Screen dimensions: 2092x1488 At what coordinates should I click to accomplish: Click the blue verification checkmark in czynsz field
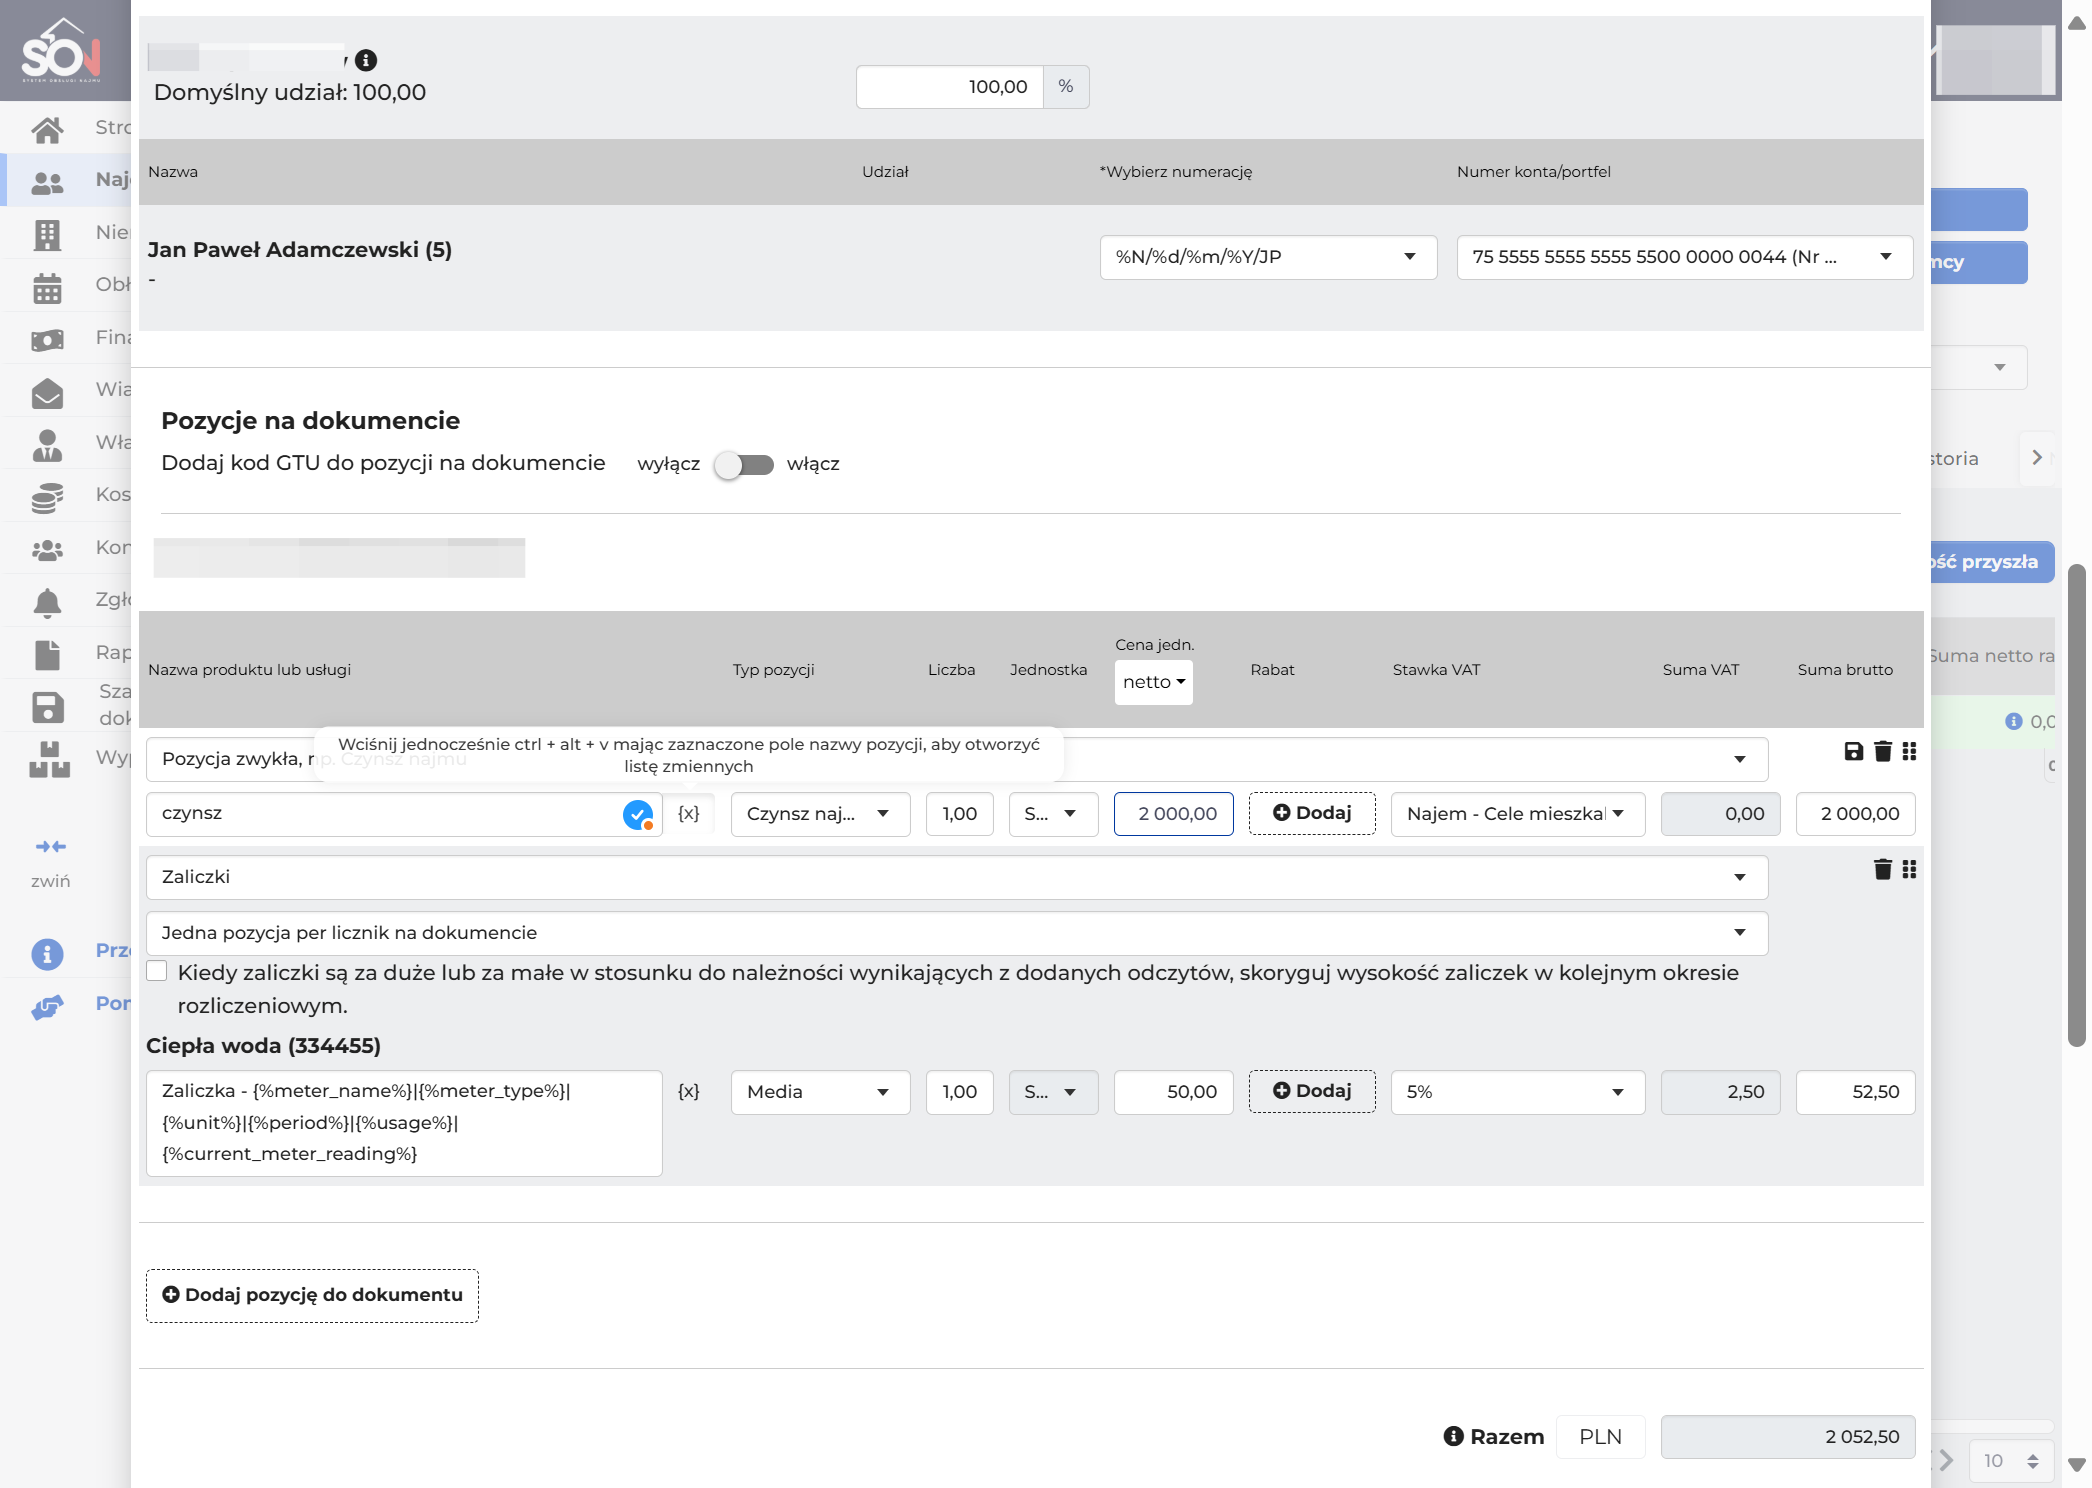point(637,815)
